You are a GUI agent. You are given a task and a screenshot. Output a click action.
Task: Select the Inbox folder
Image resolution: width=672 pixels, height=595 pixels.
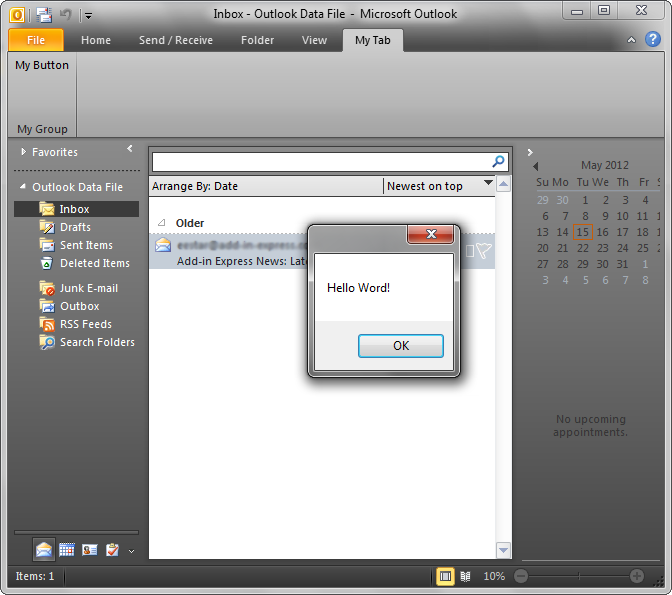click(x=76, y=209)
